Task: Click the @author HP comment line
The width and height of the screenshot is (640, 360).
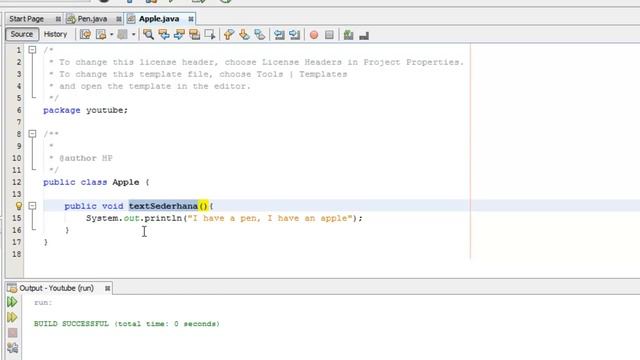Action: pos(86,158)
